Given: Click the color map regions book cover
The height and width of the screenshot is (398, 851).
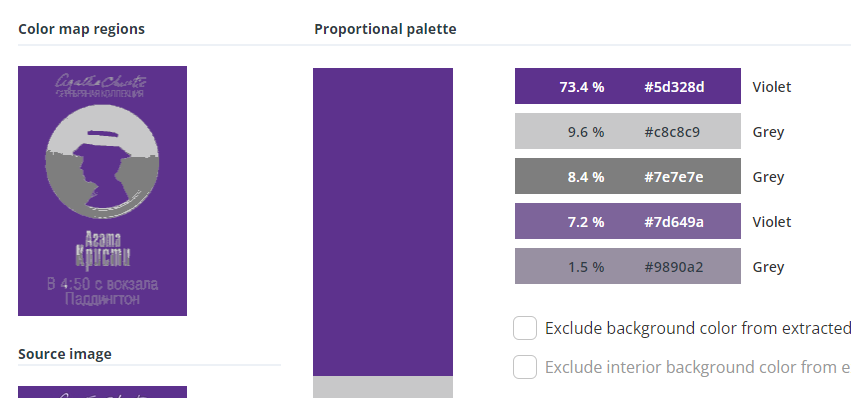Looking at the screenshot, I should coord(103,191).
